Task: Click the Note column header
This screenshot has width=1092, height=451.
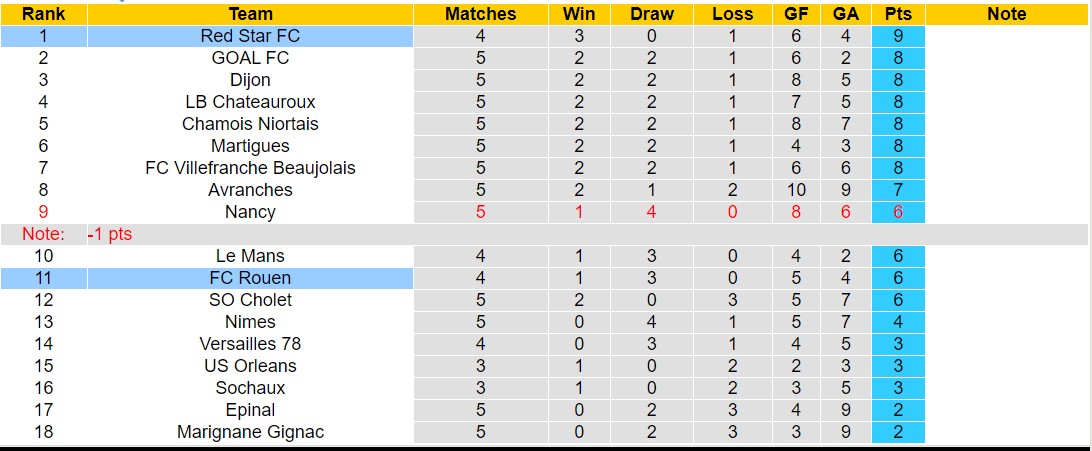Action: [x=1006, y=14]
